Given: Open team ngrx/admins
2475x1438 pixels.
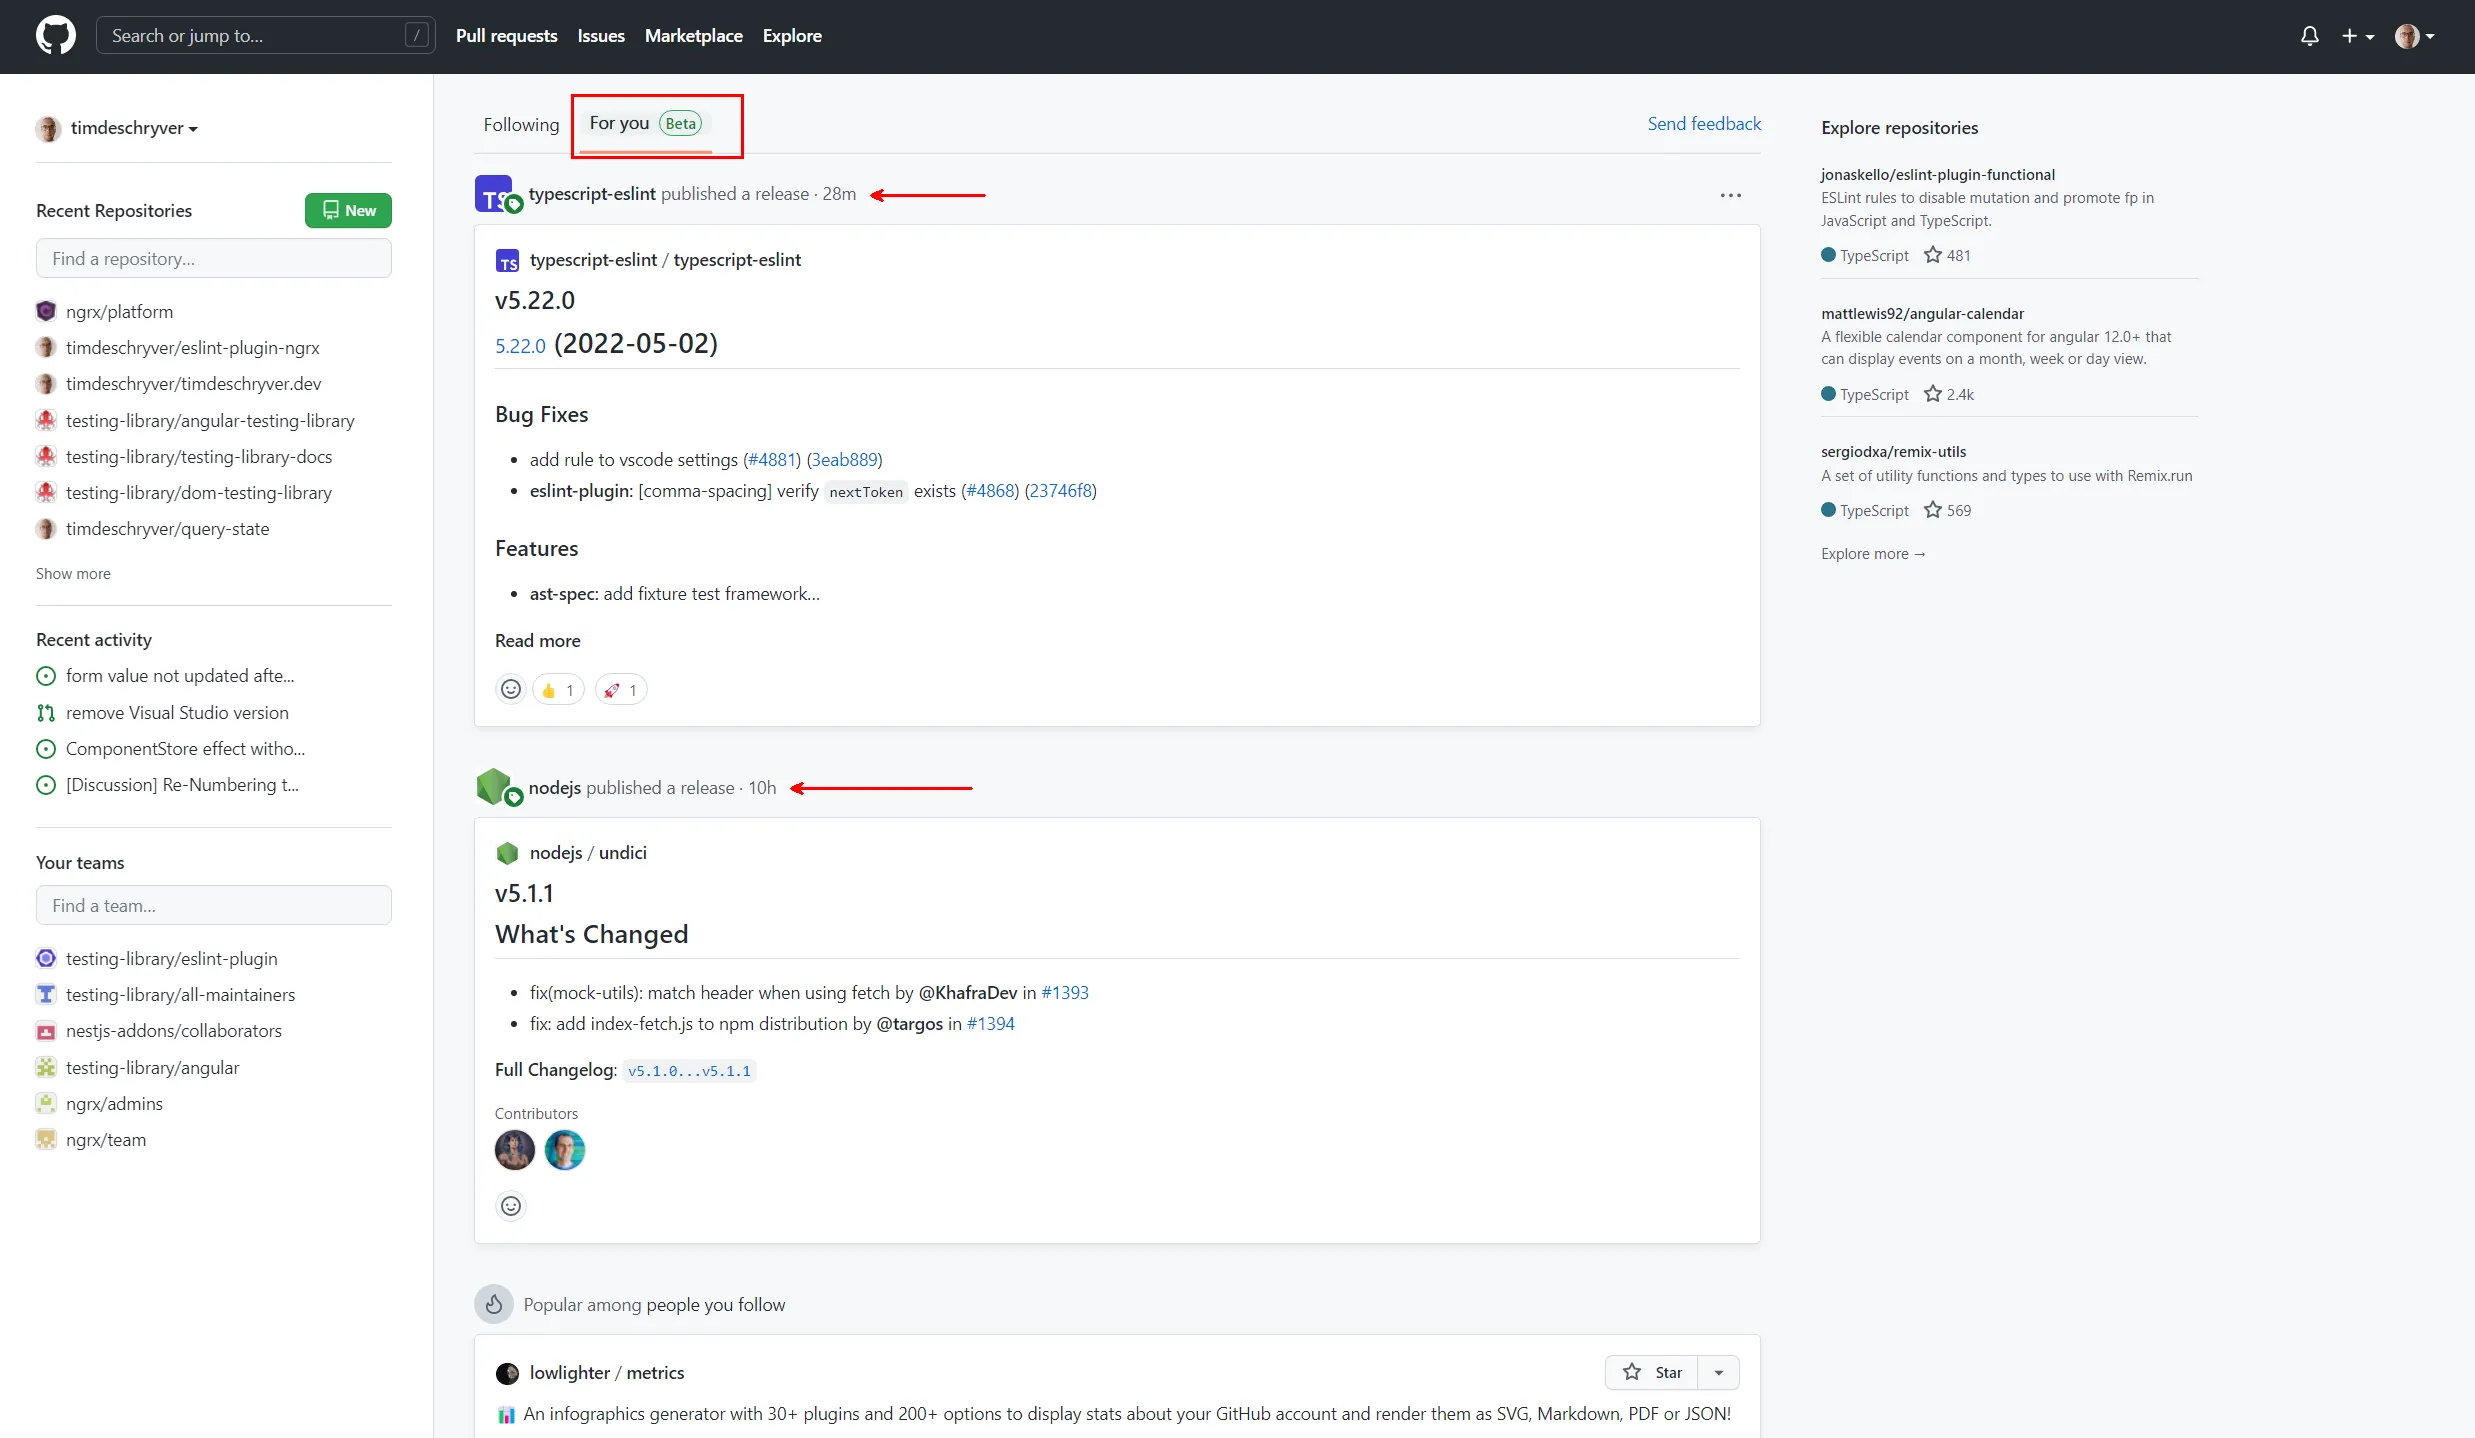Looking at the screenshot, I should click(x=114, y=1103).
